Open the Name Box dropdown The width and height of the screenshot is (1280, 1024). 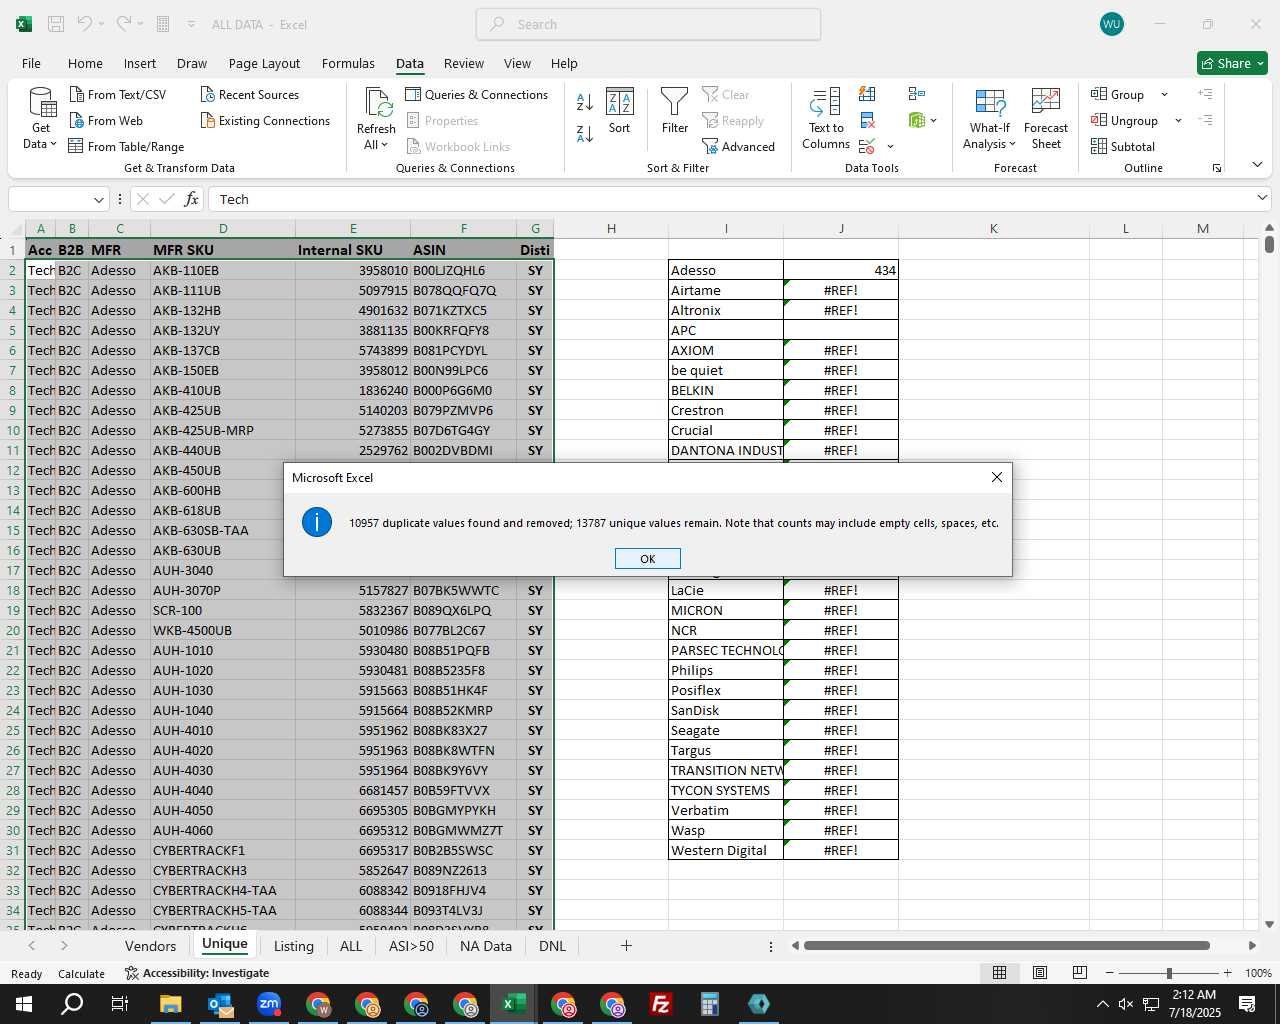[x=98, y=199]
